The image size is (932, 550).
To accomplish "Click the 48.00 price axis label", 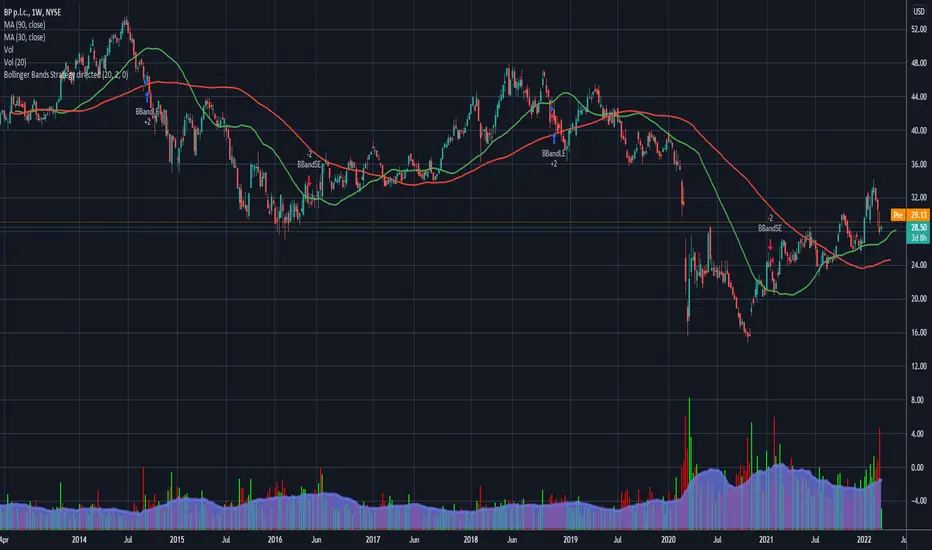I will (918, 62).
